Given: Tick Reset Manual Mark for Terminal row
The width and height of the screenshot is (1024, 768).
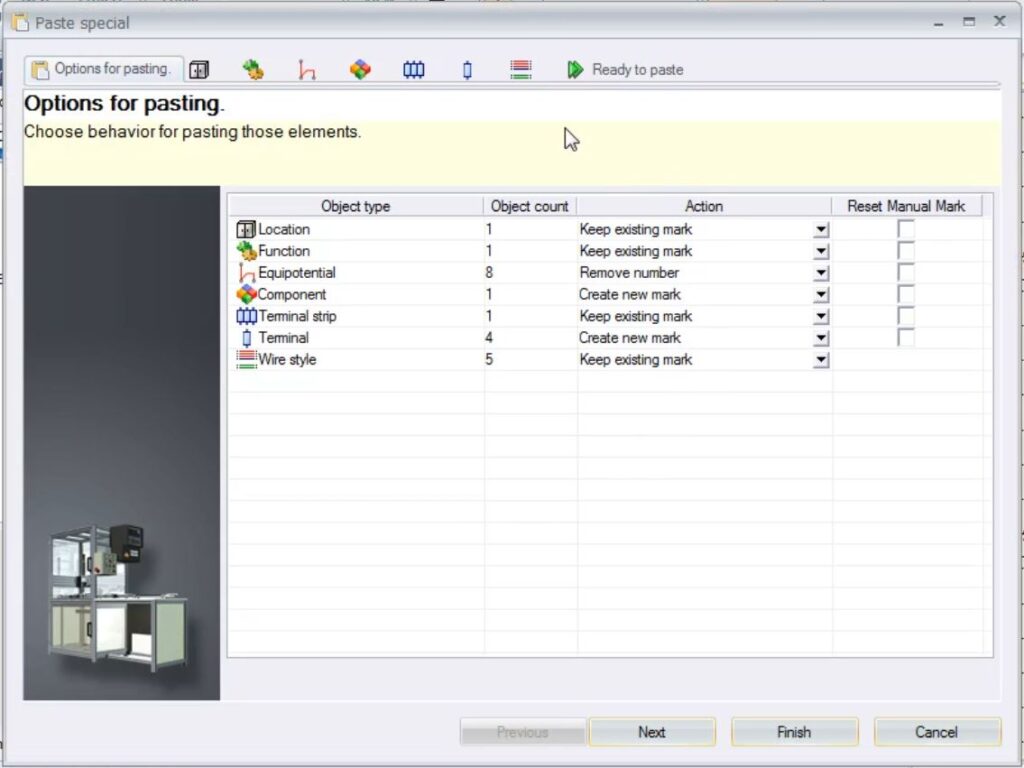Looking at the screenshot, I should pos(906,338).
